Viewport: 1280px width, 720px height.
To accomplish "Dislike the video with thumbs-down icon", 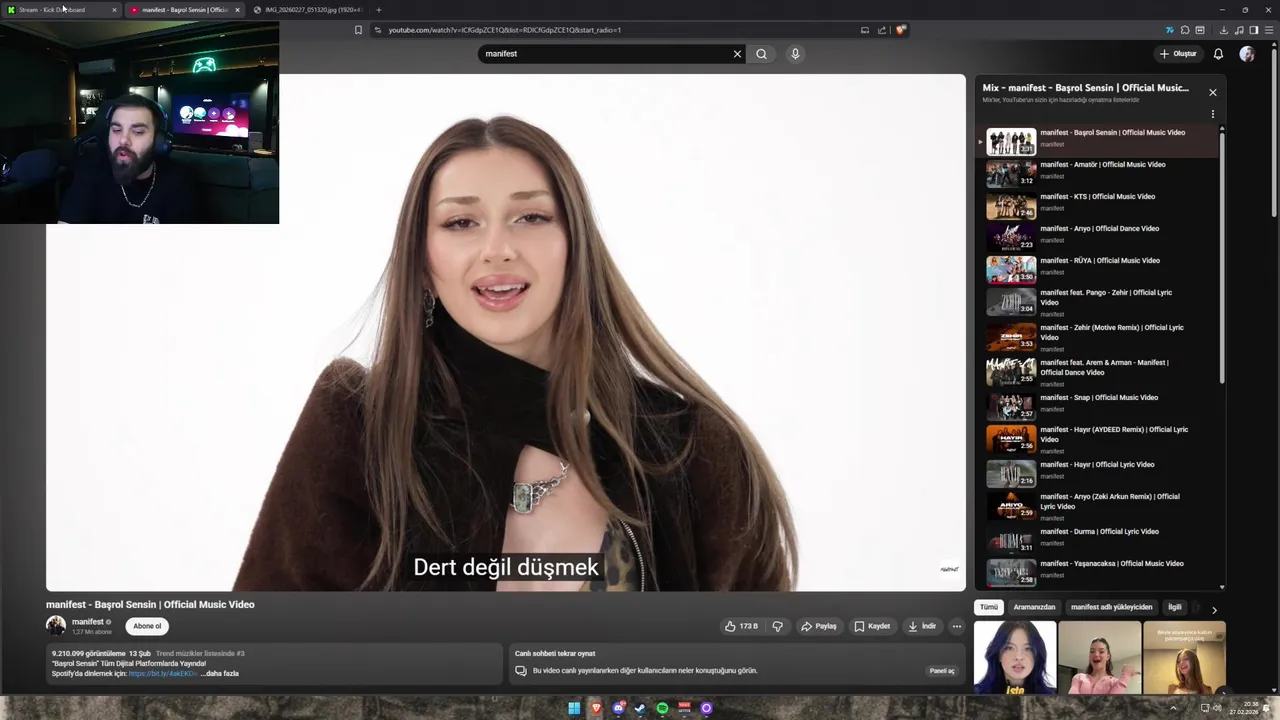I will point(777,626).
